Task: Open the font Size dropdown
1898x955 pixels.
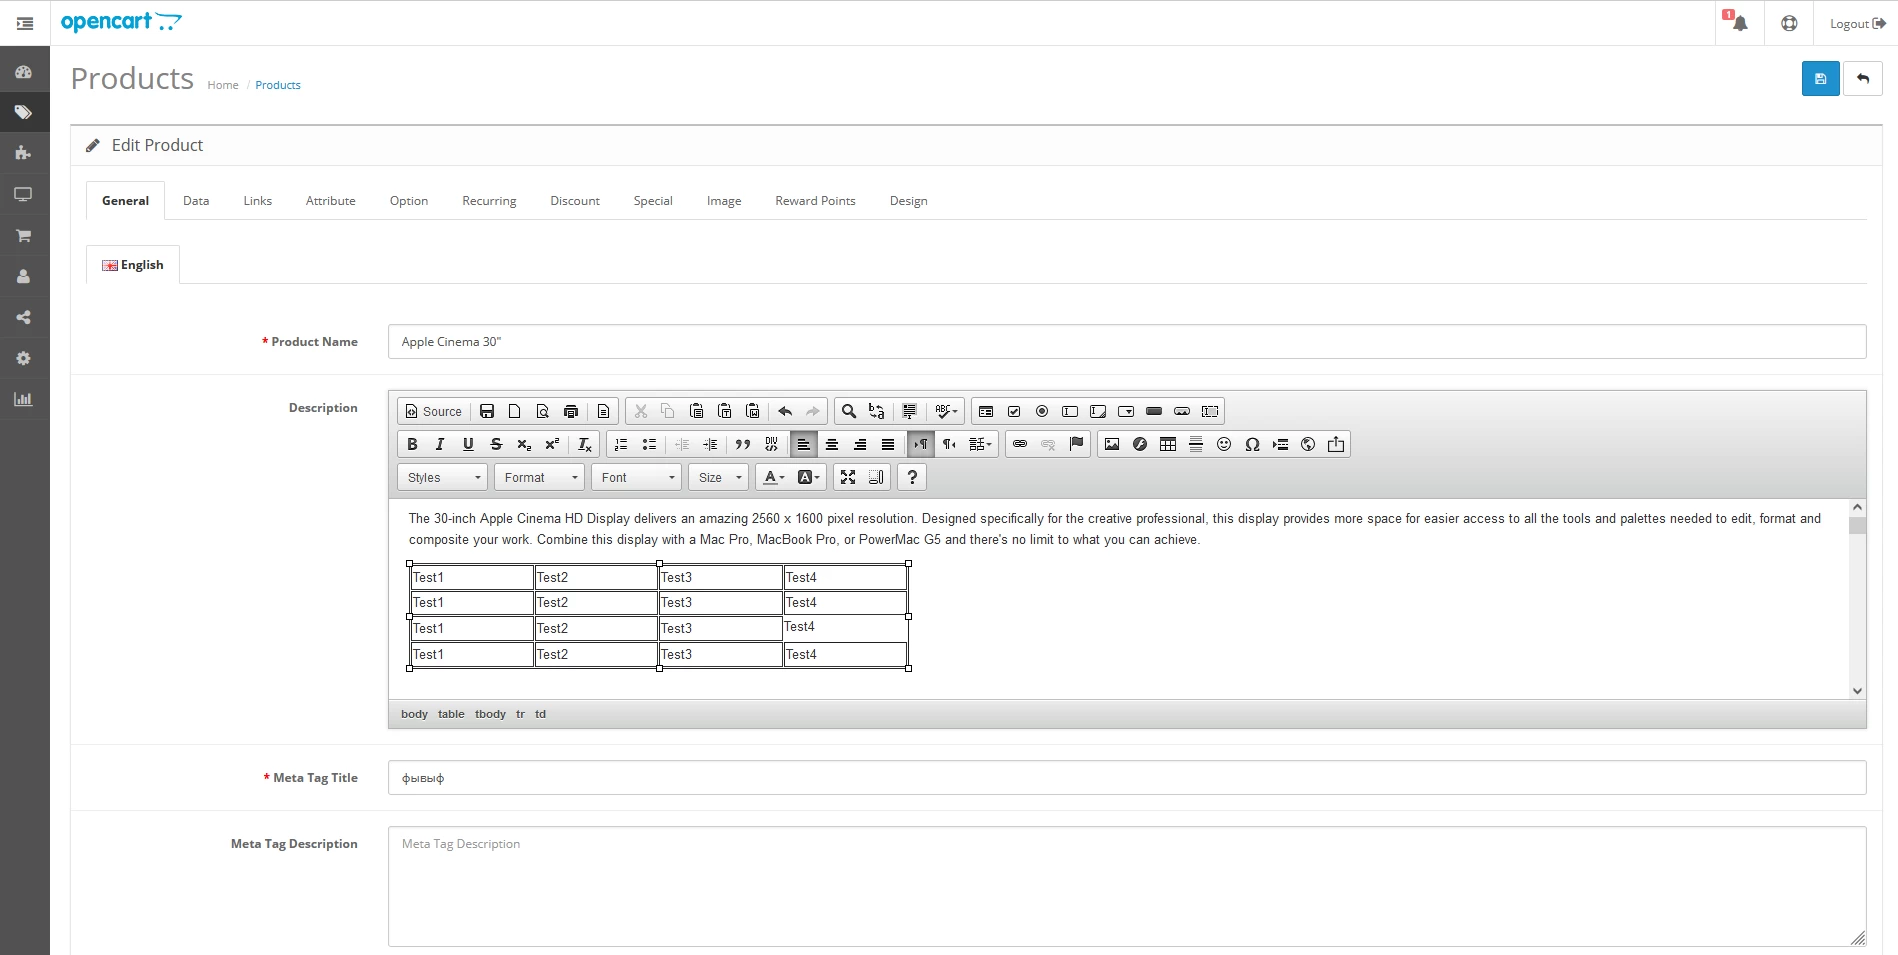Action: point(719,477)
